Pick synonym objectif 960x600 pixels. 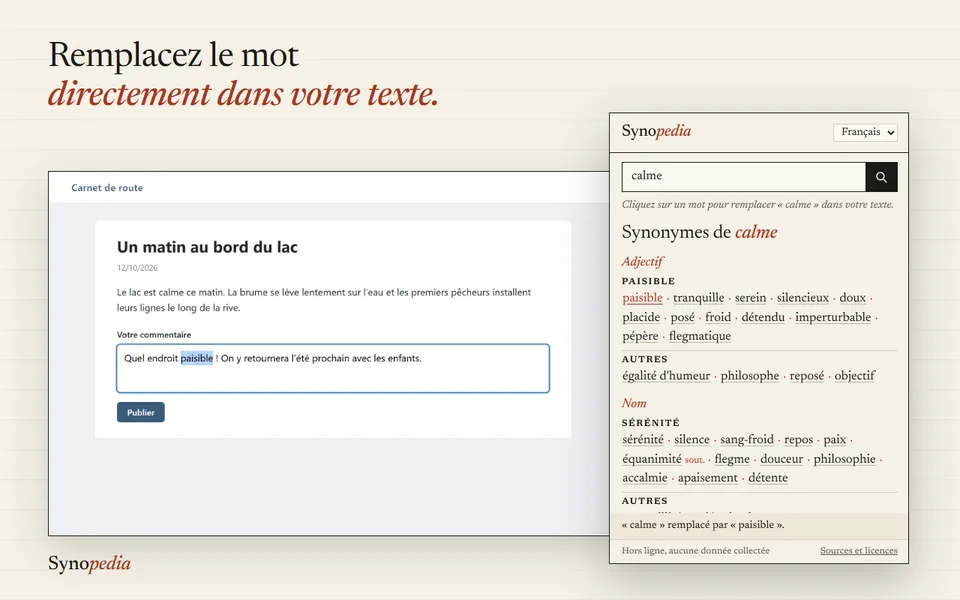[x=855, y=376]
